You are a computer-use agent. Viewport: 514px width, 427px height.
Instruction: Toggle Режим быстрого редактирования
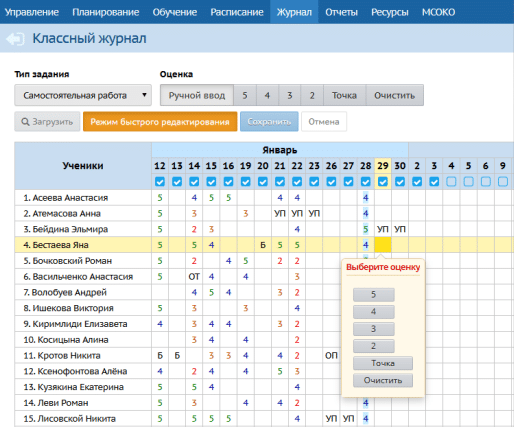pyautogui.click(x=160, y=122)
